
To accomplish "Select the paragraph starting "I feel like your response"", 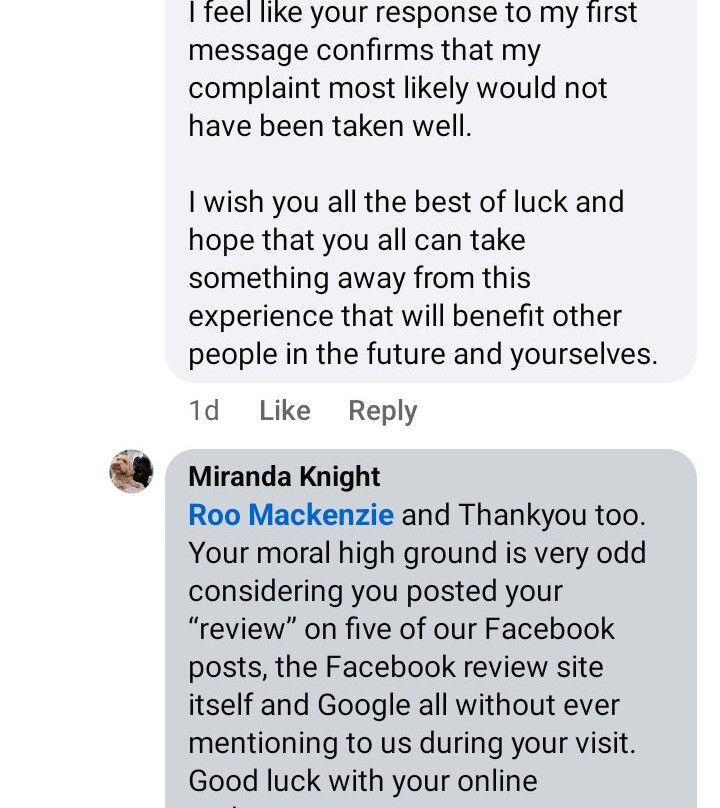I will (412, 70).
